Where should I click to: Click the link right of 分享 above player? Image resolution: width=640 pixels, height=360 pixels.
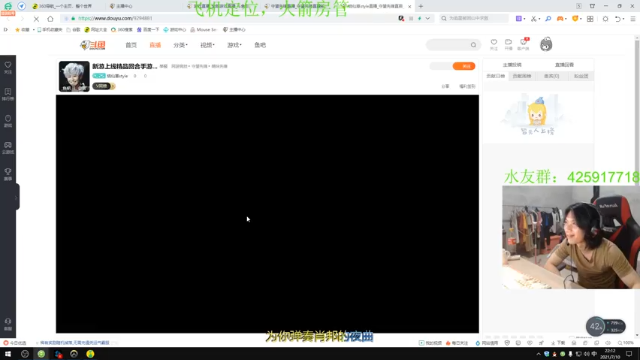(x=467, y=87)
